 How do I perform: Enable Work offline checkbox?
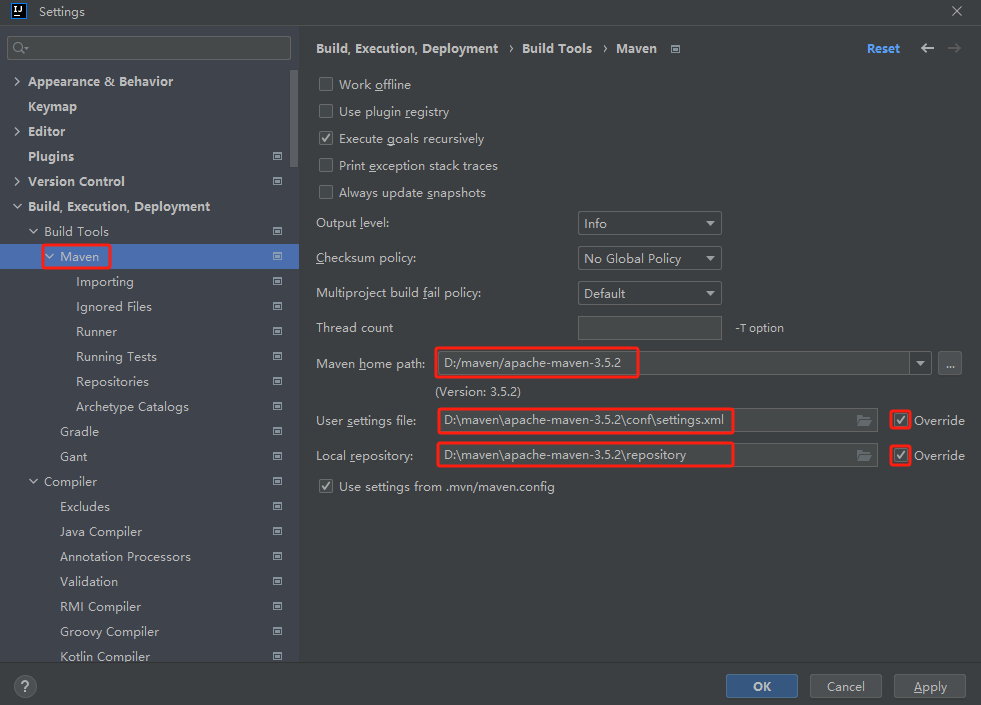(x=326, y=84)
